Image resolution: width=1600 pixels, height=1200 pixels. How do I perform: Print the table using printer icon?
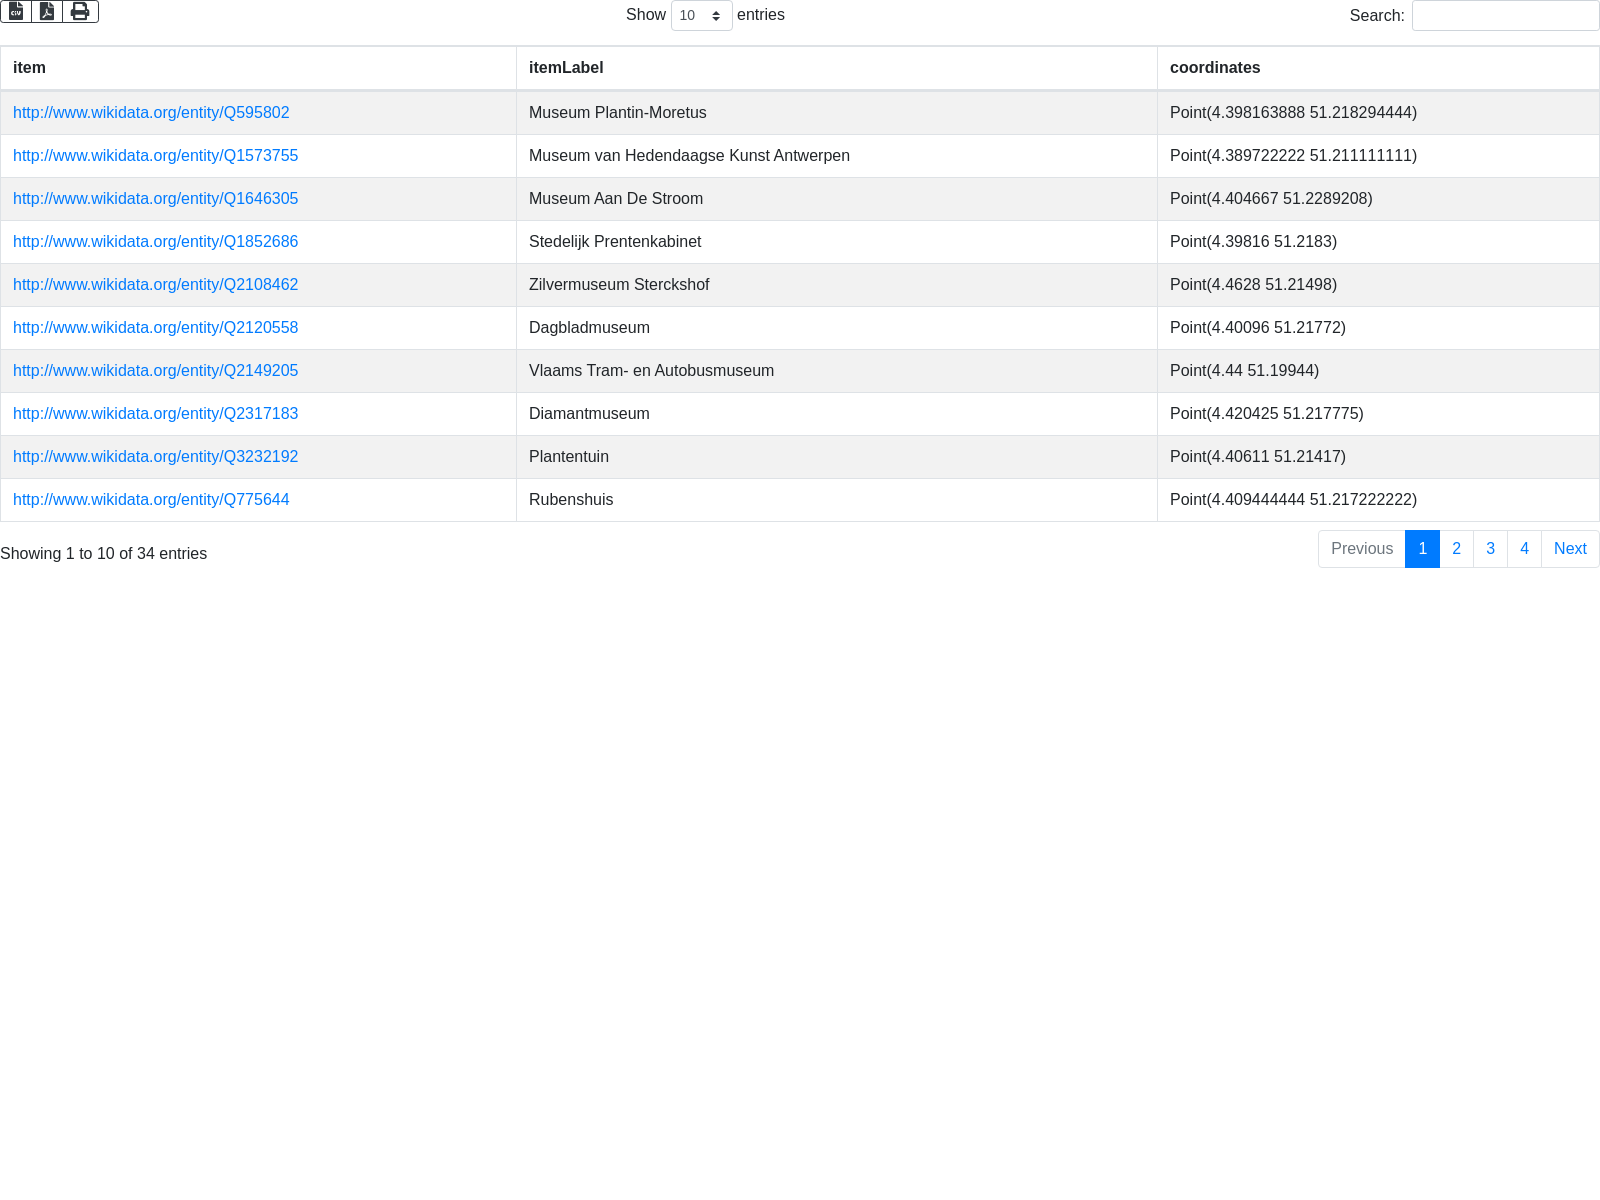pos(80,11)
